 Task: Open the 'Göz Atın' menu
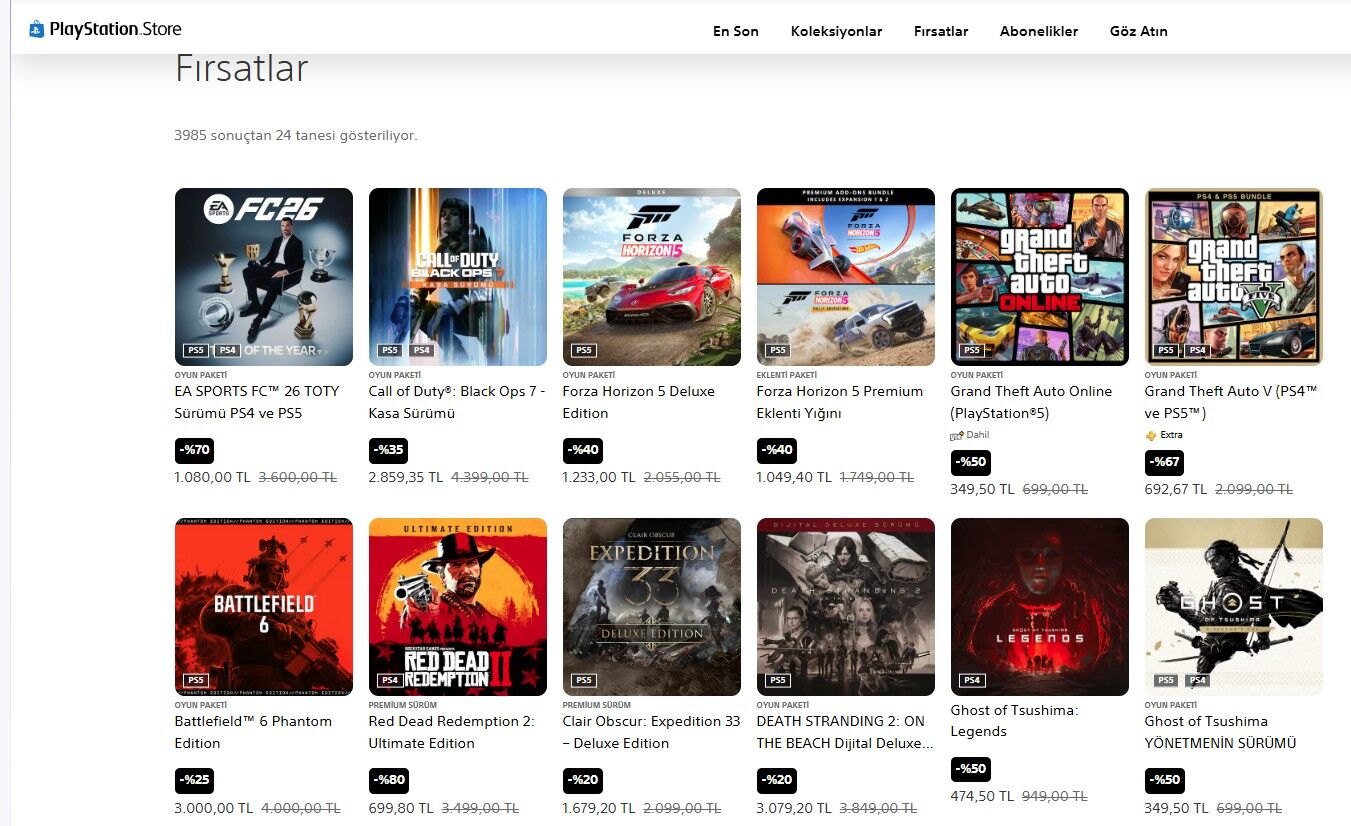point(1137,31)
